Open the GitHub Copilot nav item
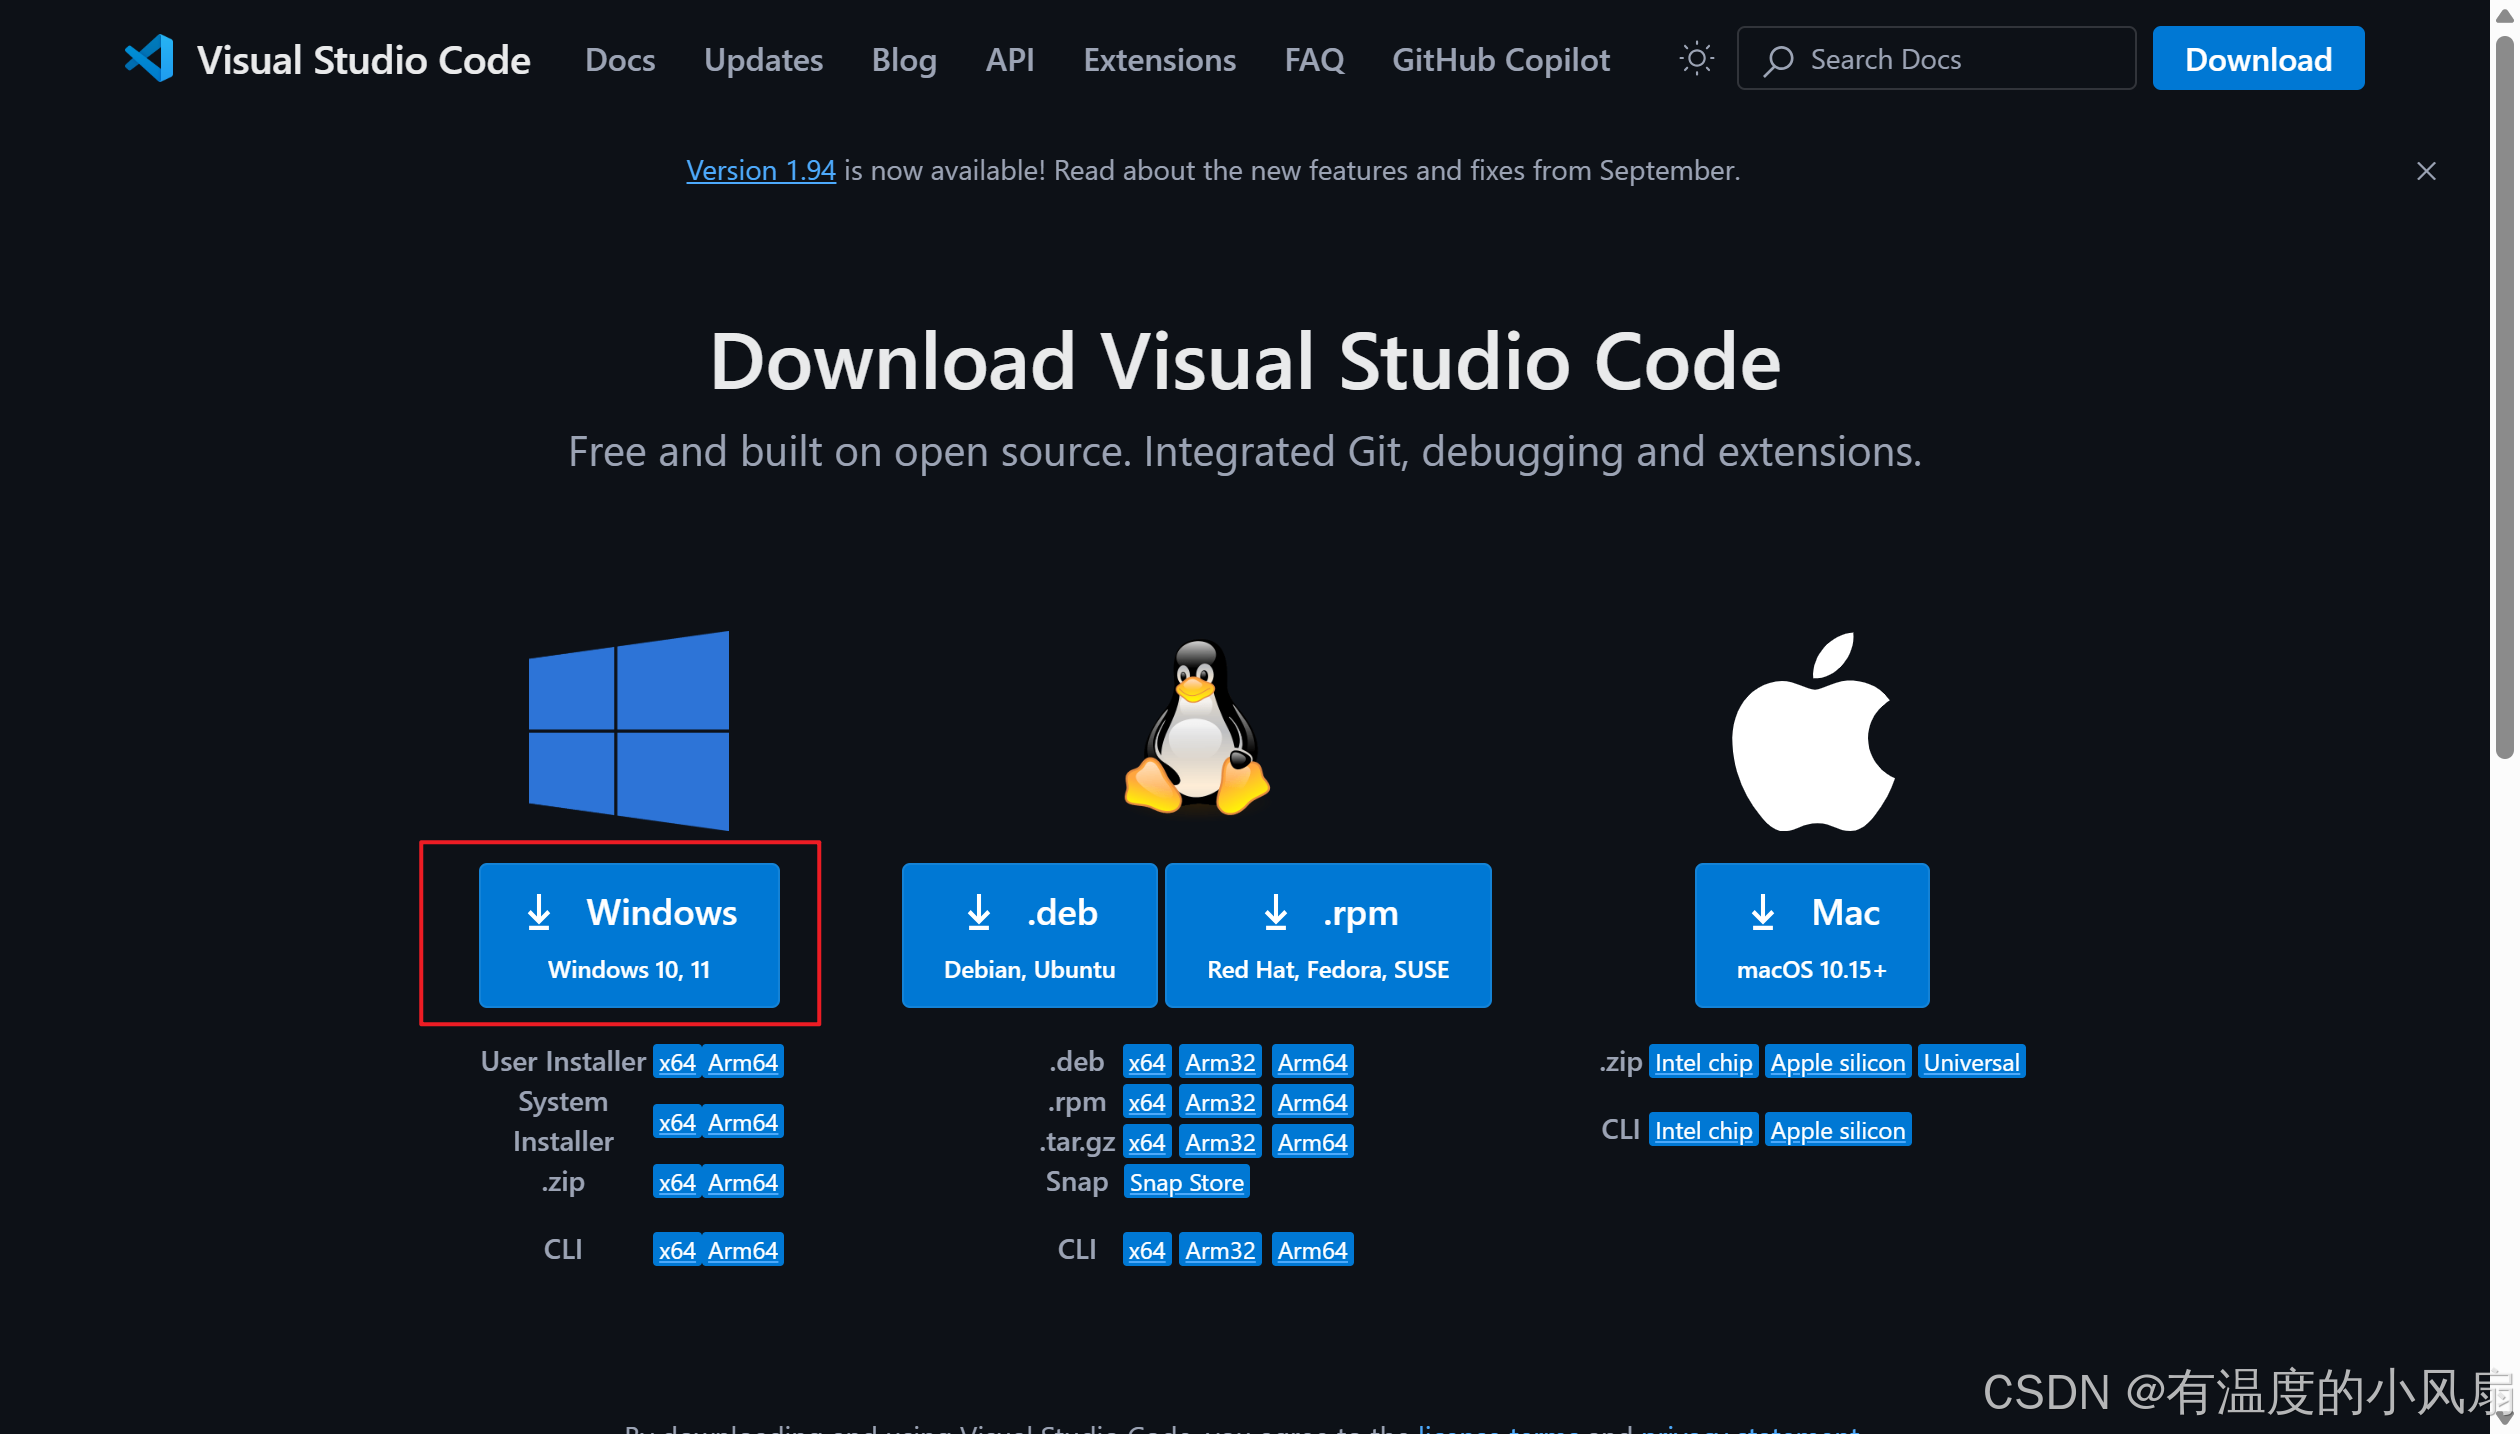 coord(1500,60)
